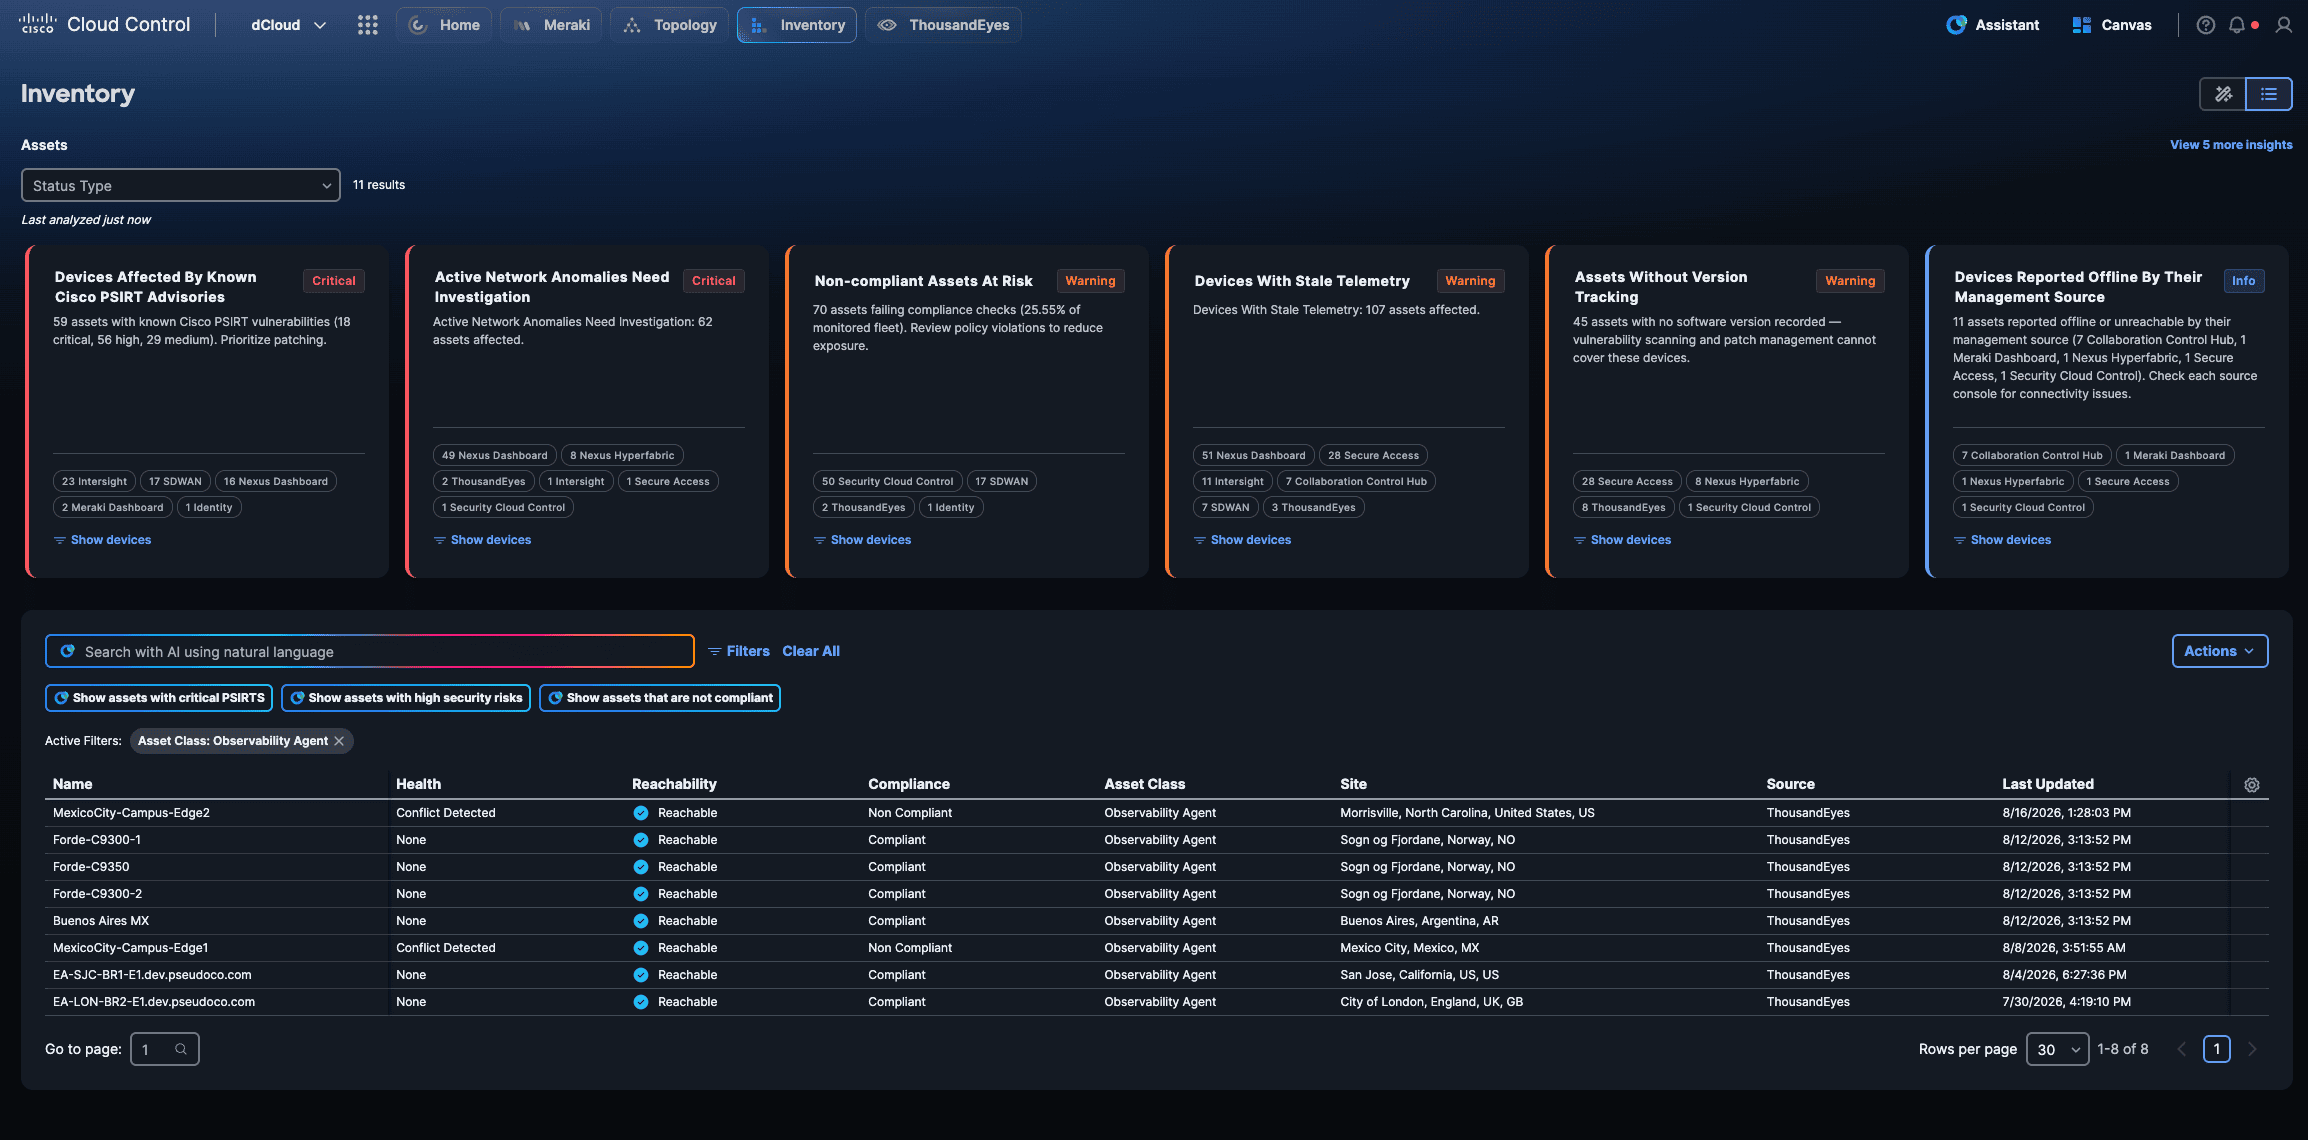This screenshot has width=2308, height=1140.
Task: Open the EA-SJC-BR1-E1.dev.pseudoco.com asset
Action: [1157, 975]
